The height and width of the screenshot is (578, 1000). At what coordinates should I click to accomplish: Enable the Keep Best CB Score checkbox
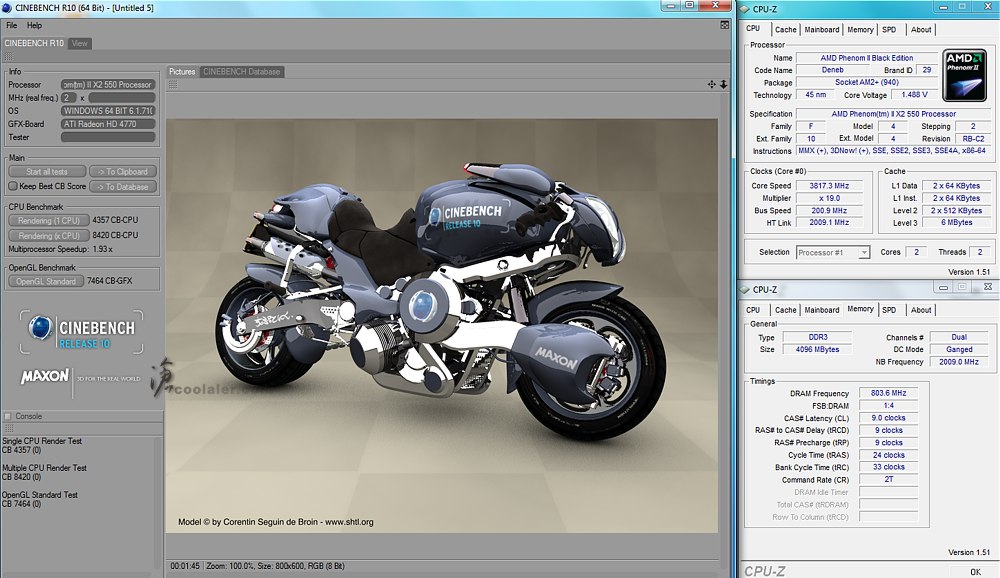(x=13, y=186)
